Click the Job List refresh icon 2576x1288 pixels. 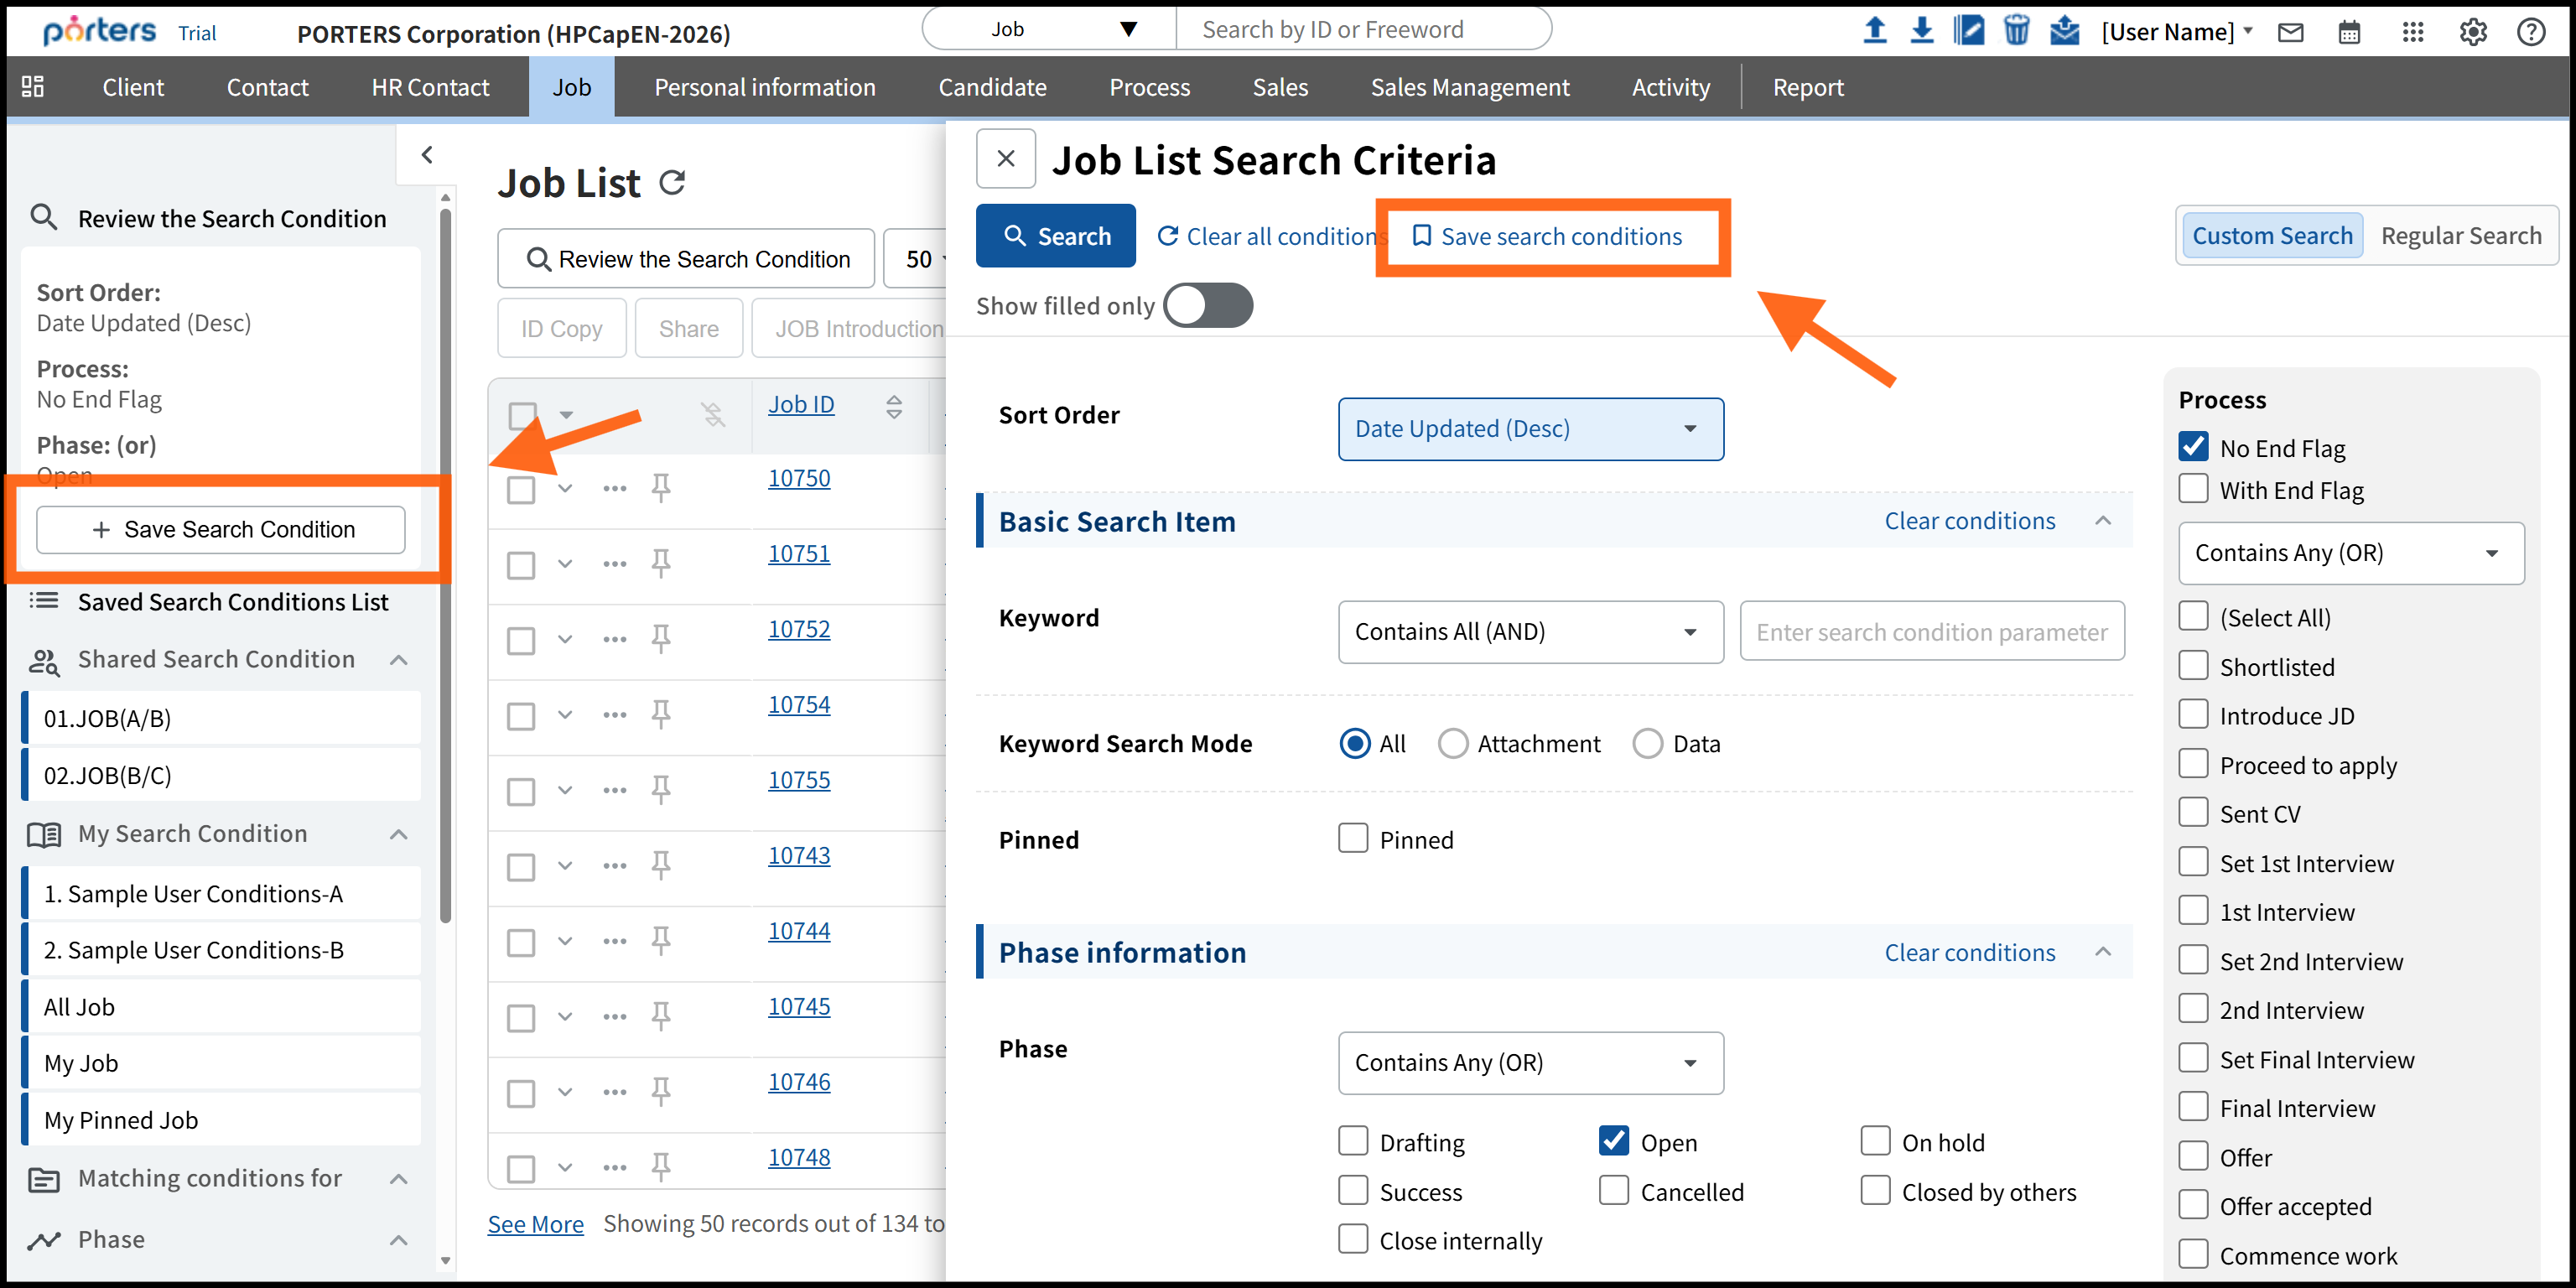tap(672, 183)
